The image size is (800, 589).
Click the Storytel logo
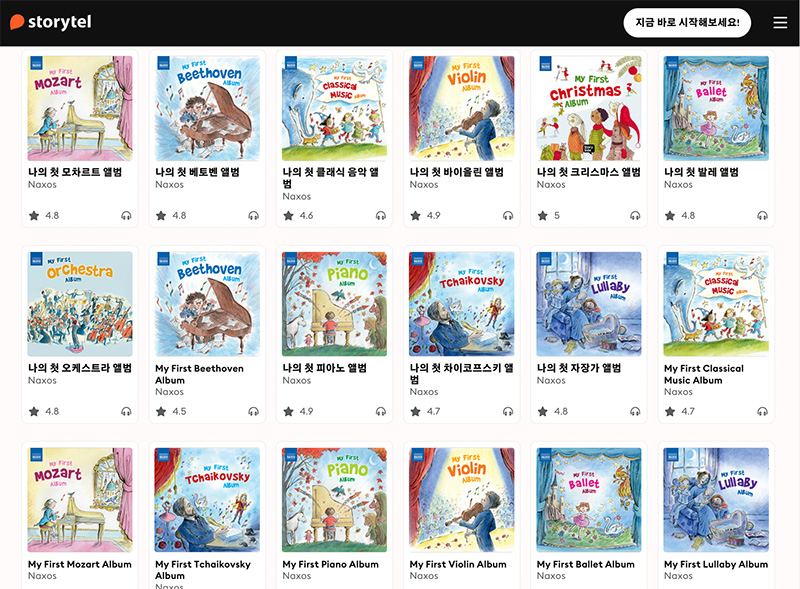point(51,22)
